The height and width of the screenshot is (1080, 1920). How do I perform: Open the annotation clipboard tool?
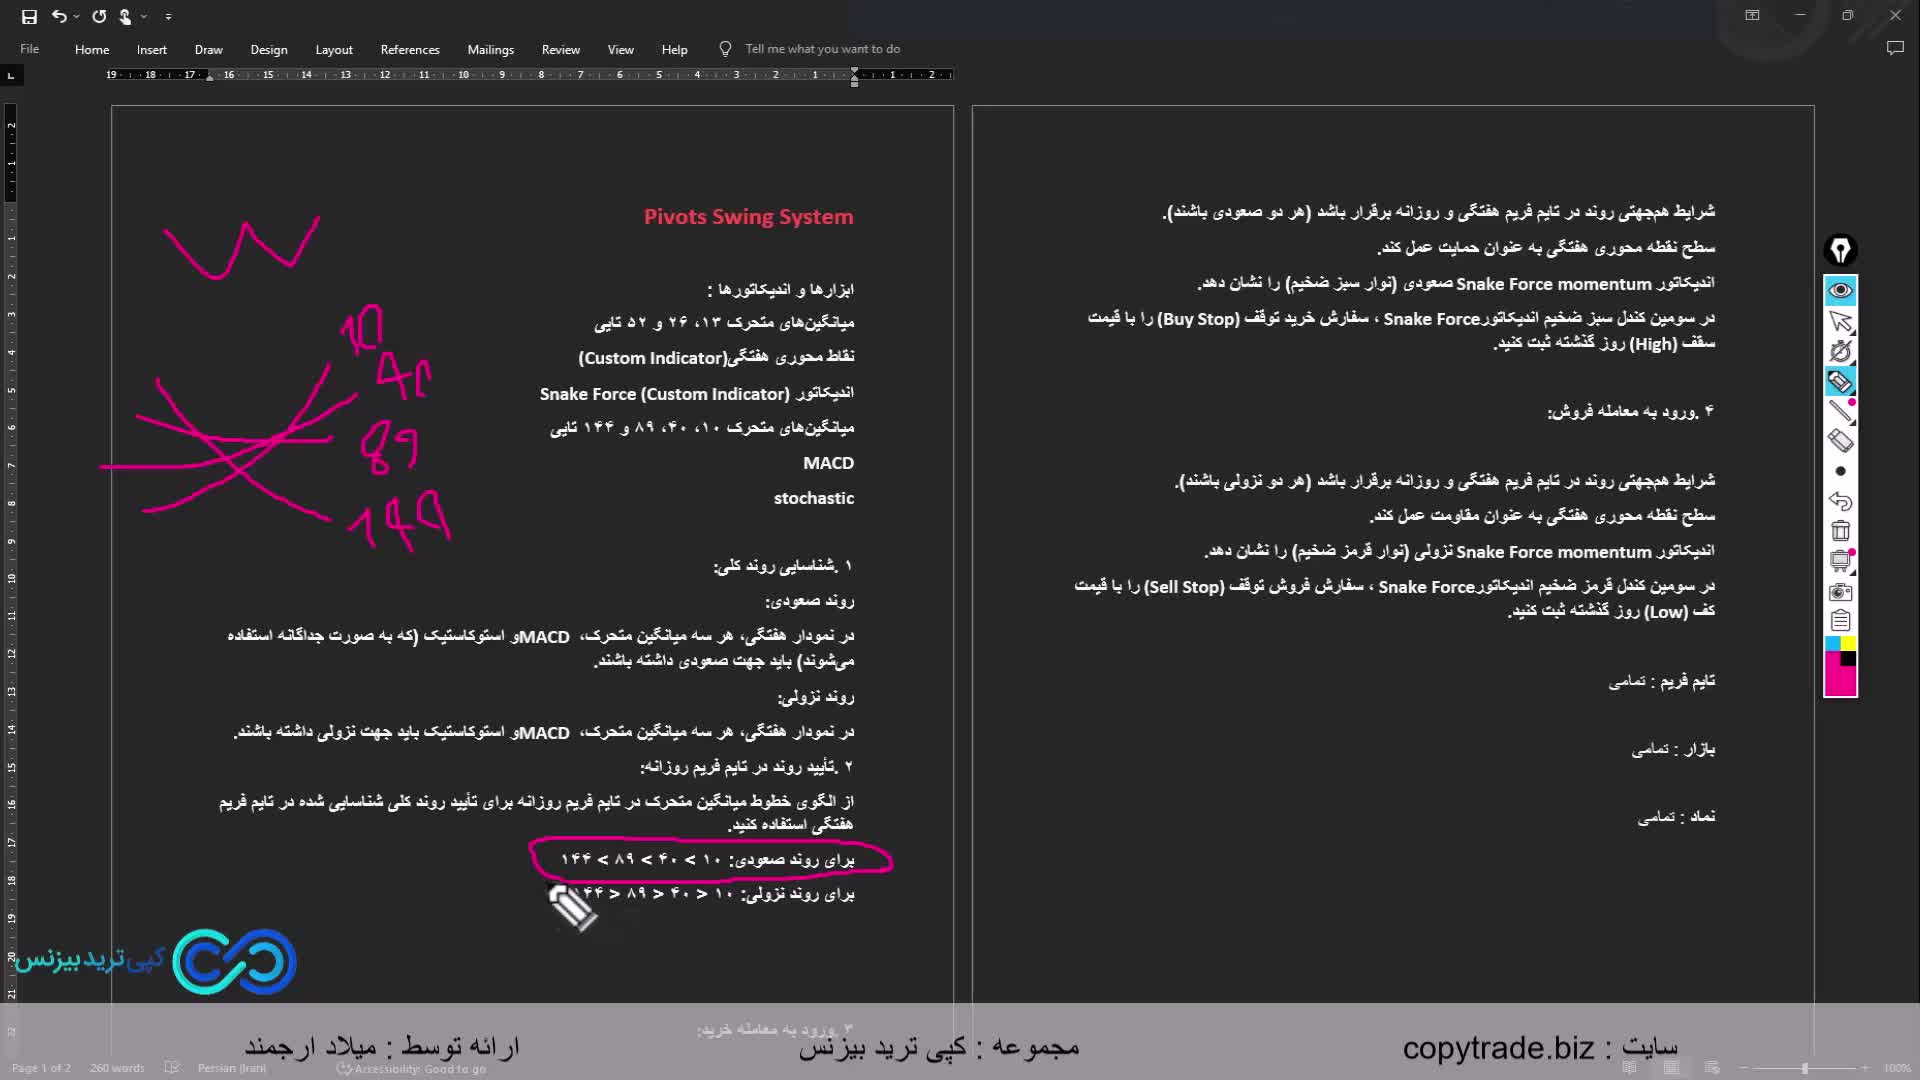(x=1841, y=620)
